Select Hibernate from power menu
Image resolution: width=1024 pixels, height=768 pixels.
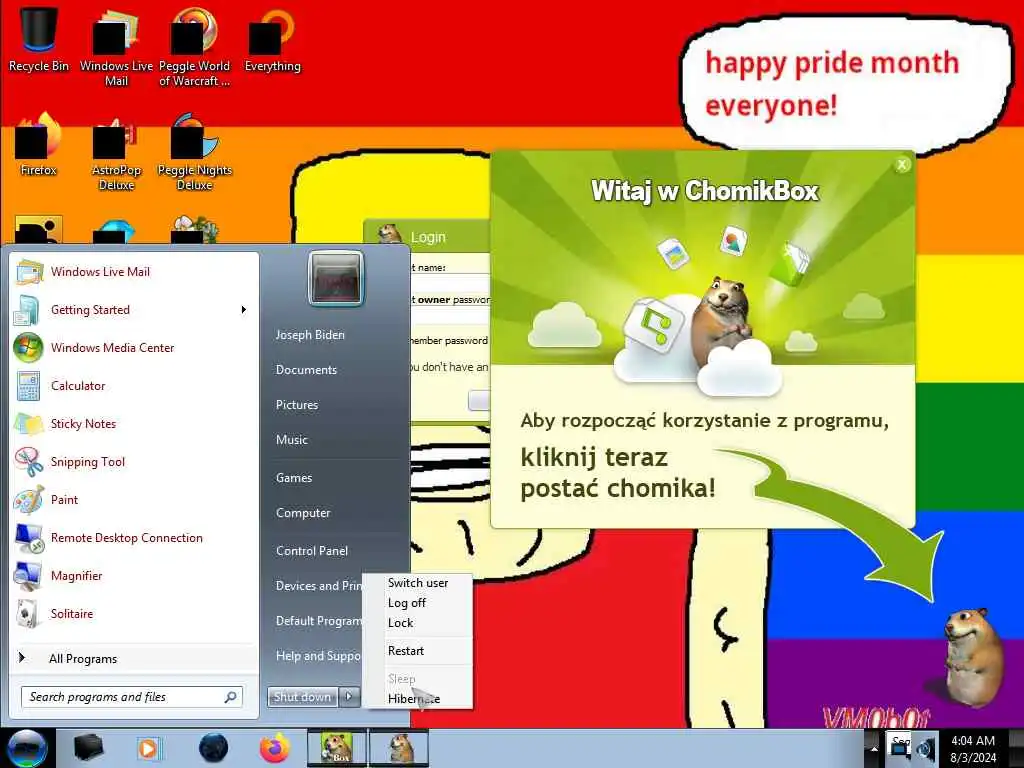pyautogui.click(x=417, y=698)
